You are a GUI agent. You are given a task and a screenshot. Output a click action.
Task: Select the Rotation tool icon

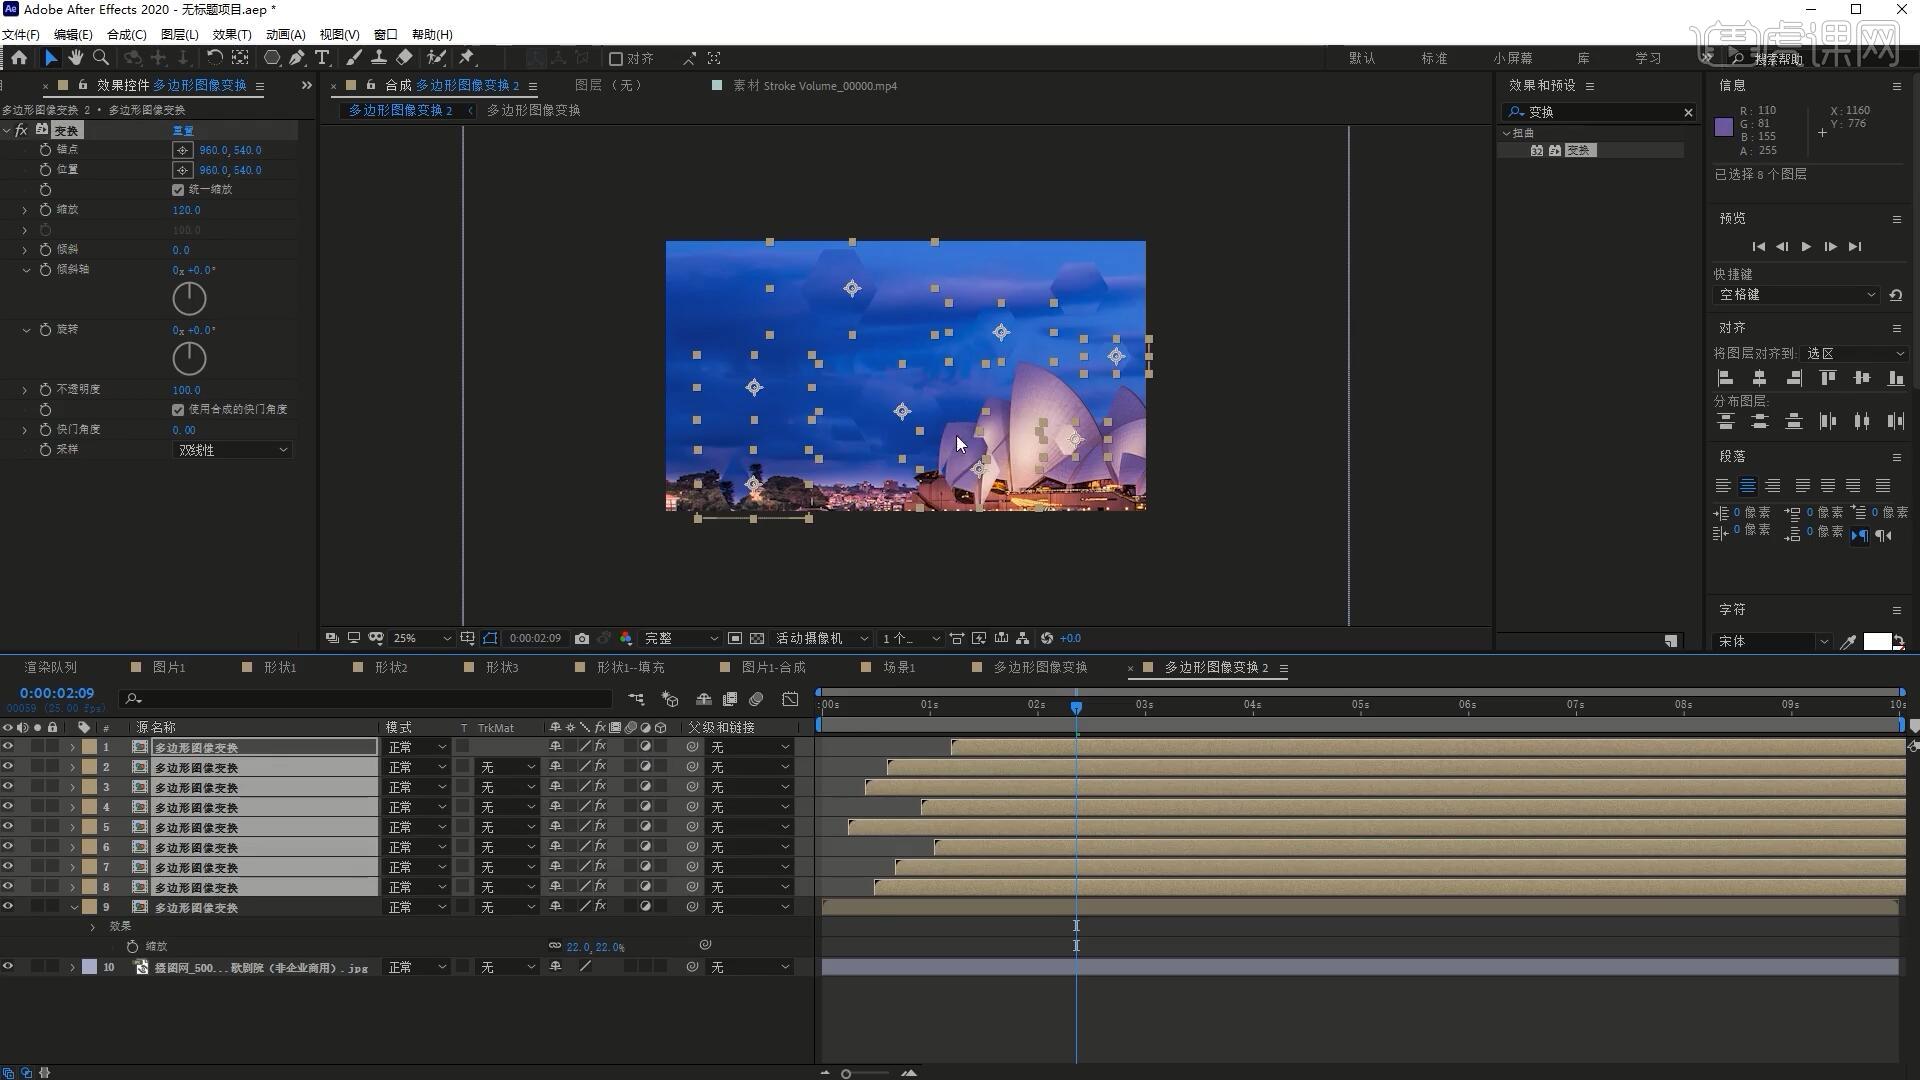pyautogui.click(x=214, y=58)
